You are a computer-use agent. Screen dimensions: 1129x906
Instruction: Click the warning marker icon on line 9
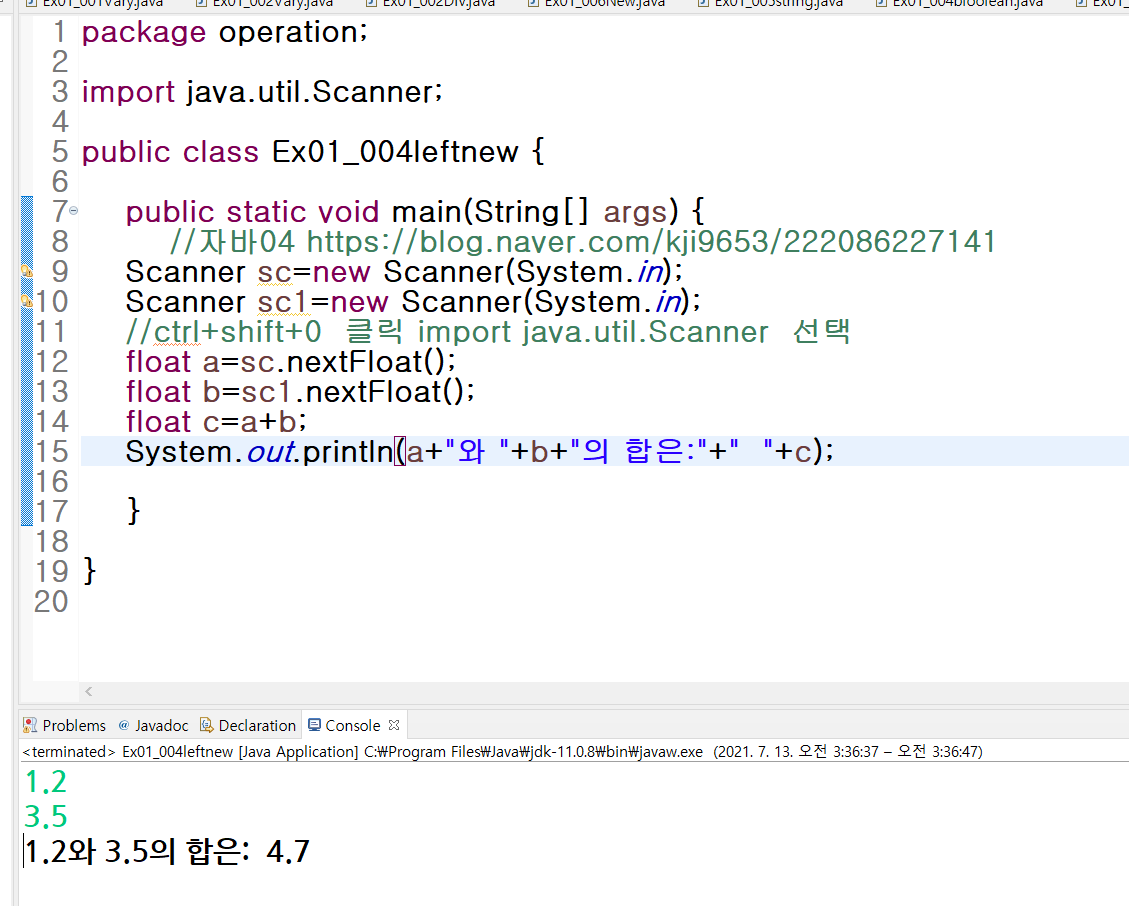[x=27, y=272]
